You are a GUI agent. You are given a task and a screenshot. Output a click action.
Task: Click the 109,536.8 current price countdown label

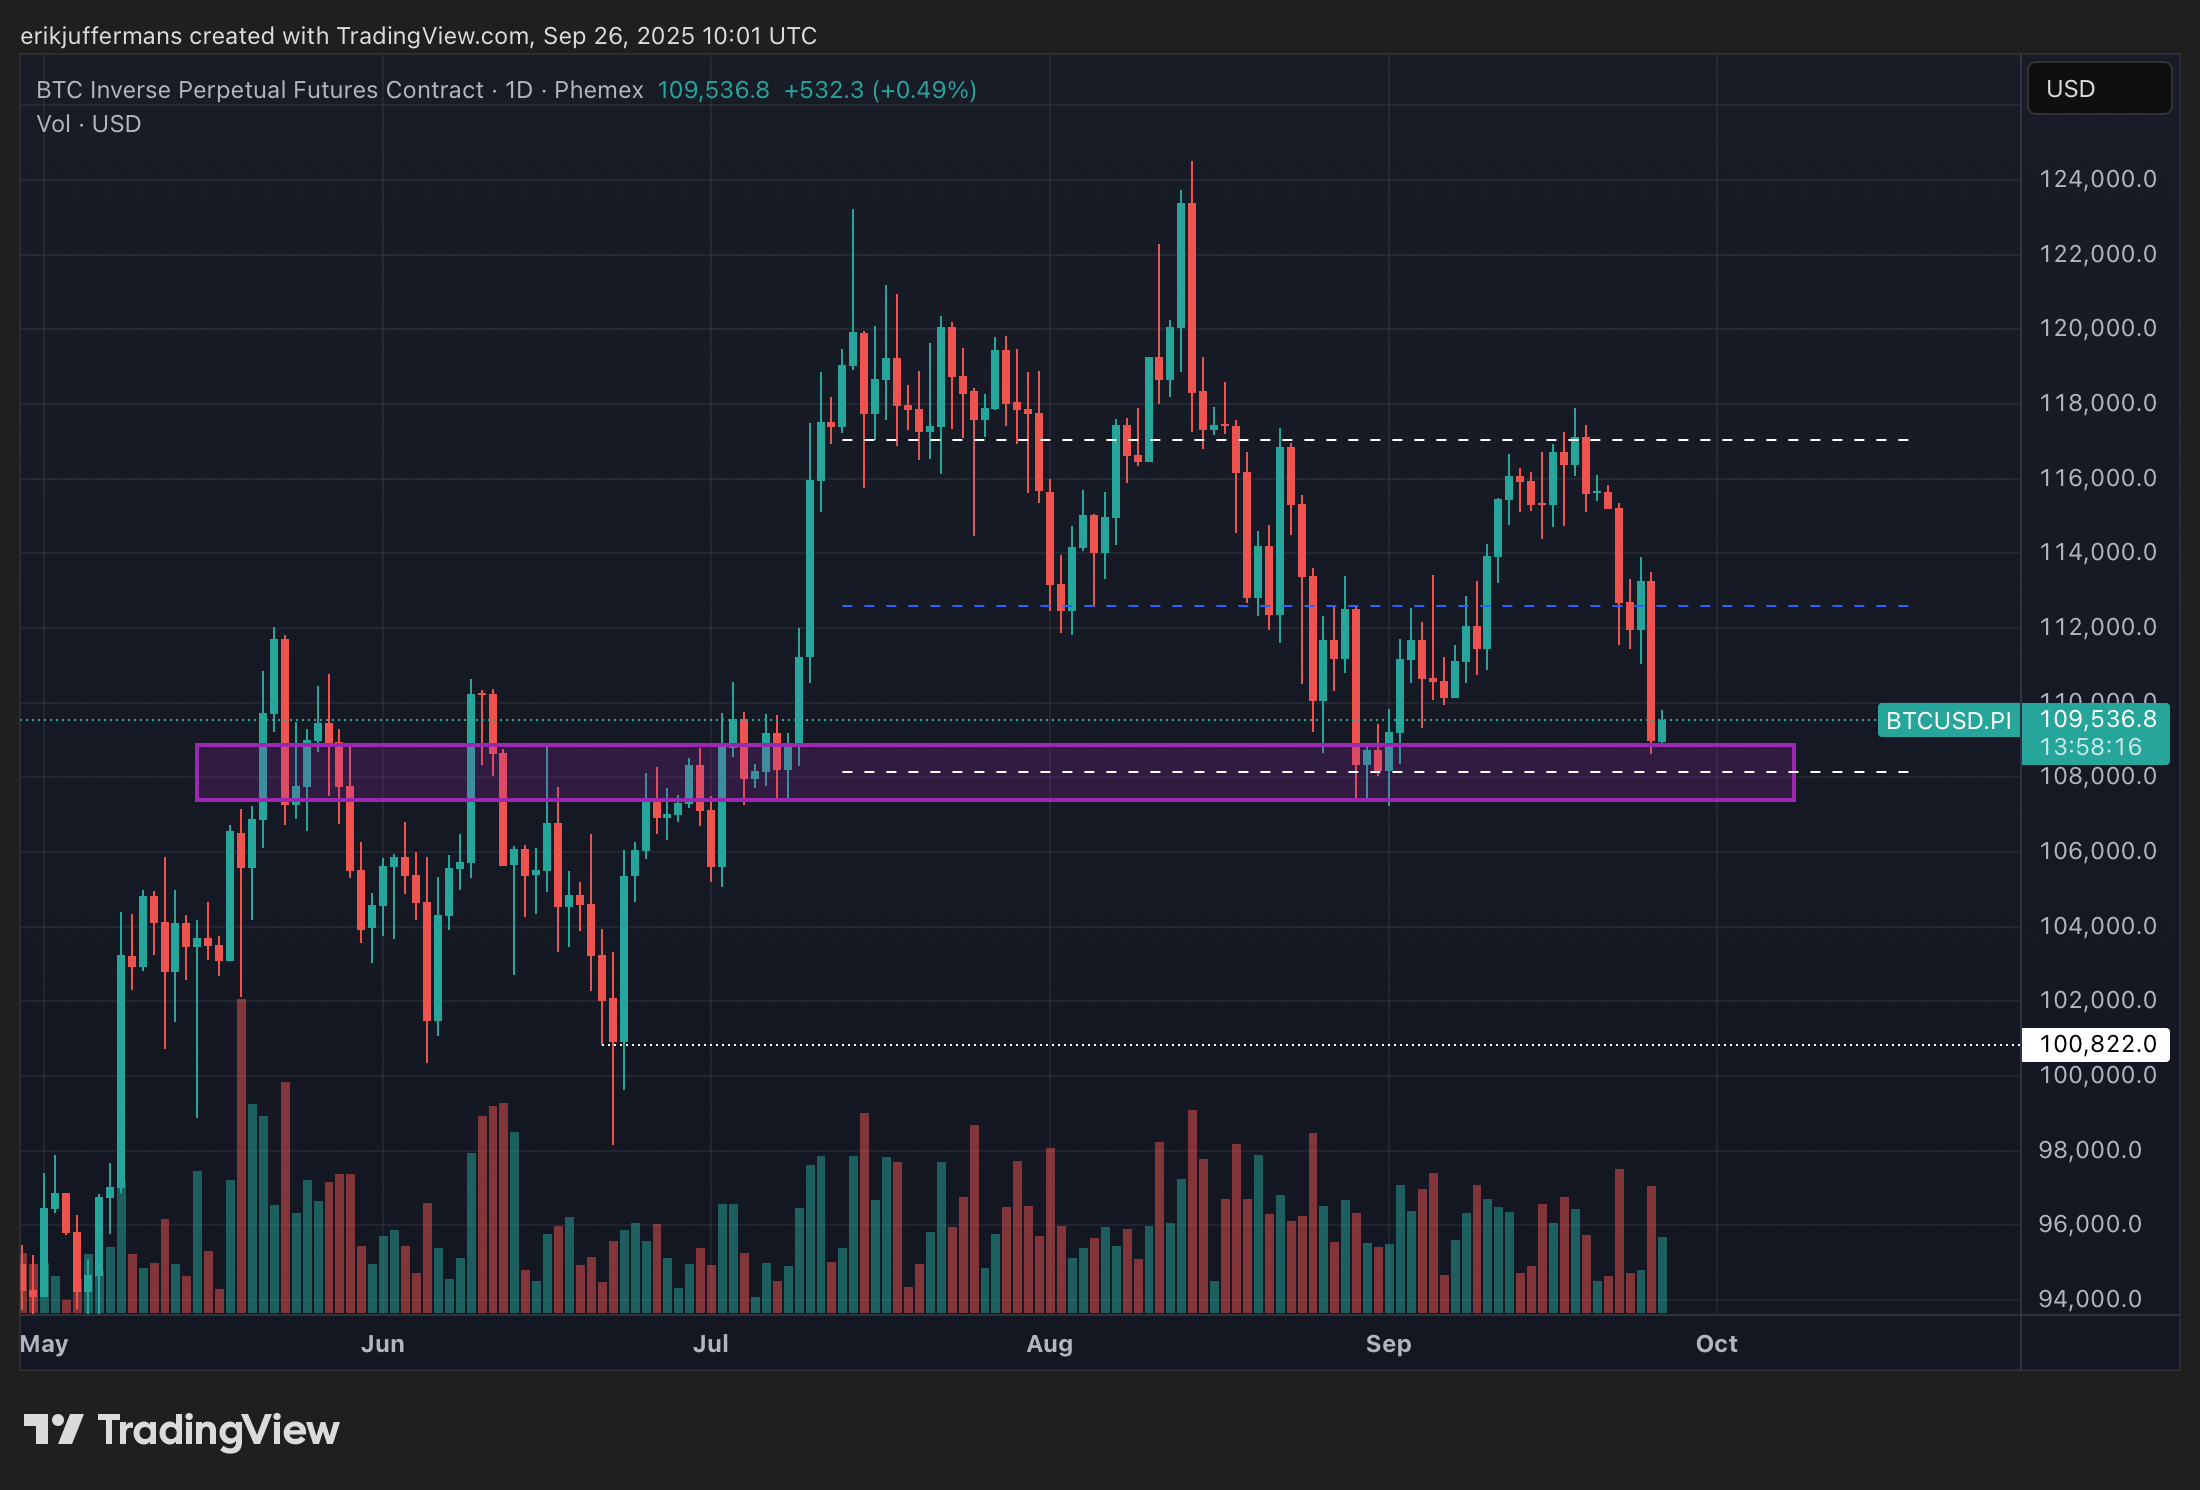2097,733
